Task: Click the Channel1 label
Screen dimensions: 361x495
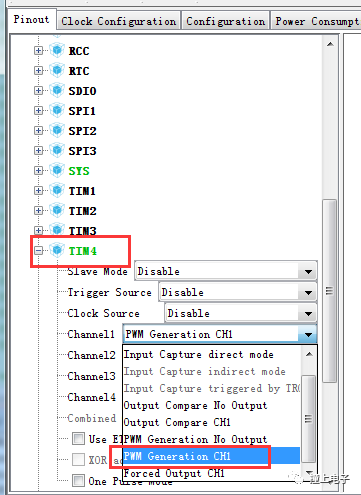Action: (x=91, y=334)
